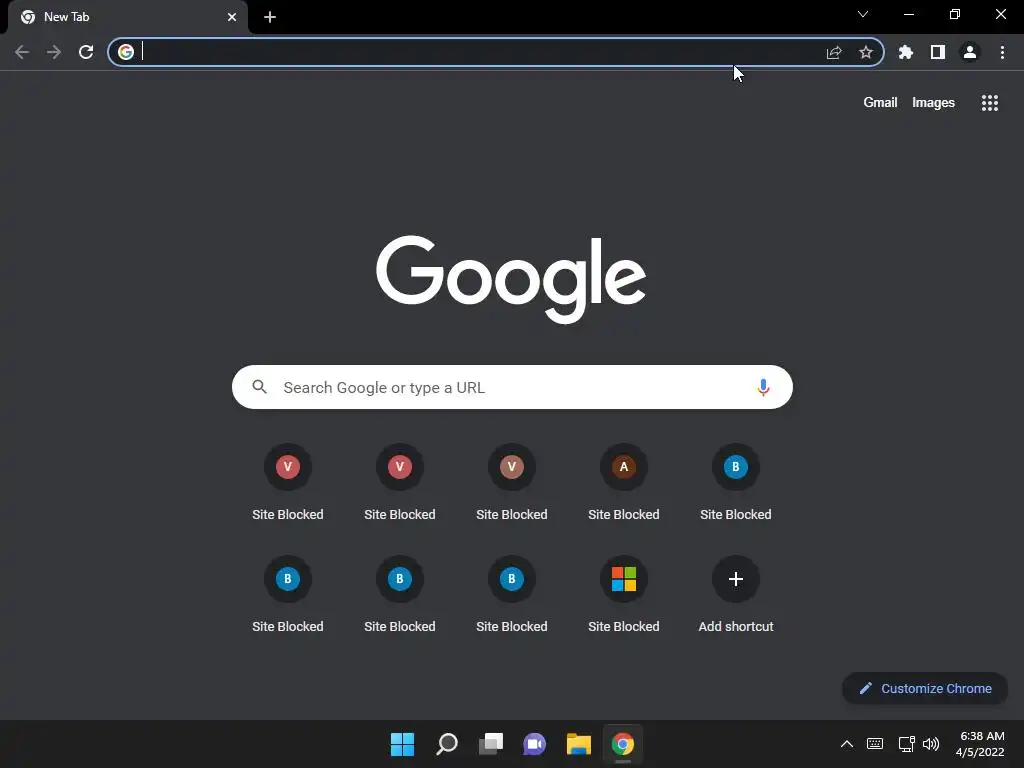Open the network tray icon

(906, 744)
